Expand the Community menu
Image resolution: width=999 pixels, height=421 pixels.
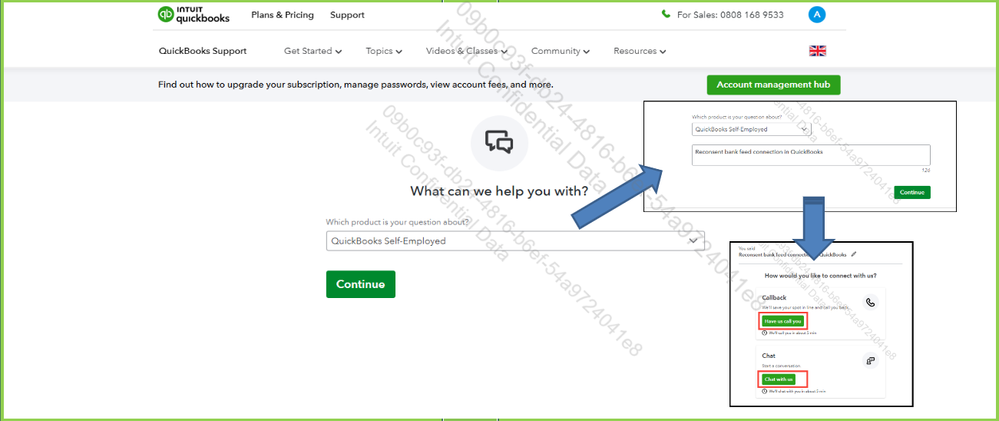click(x=560, y=51)
